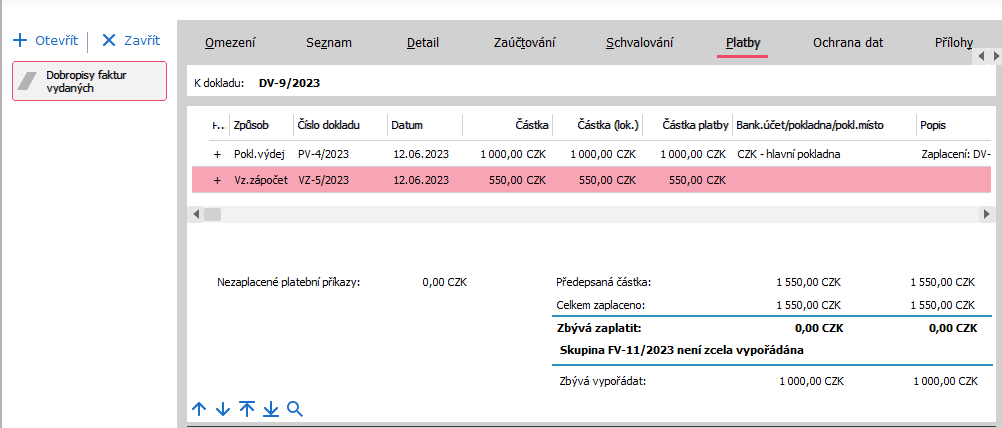Image resolution: width=1002 pixels, height=428 pixels.
Task: Click the plus Otevřít button
Action: pos(46,41)
